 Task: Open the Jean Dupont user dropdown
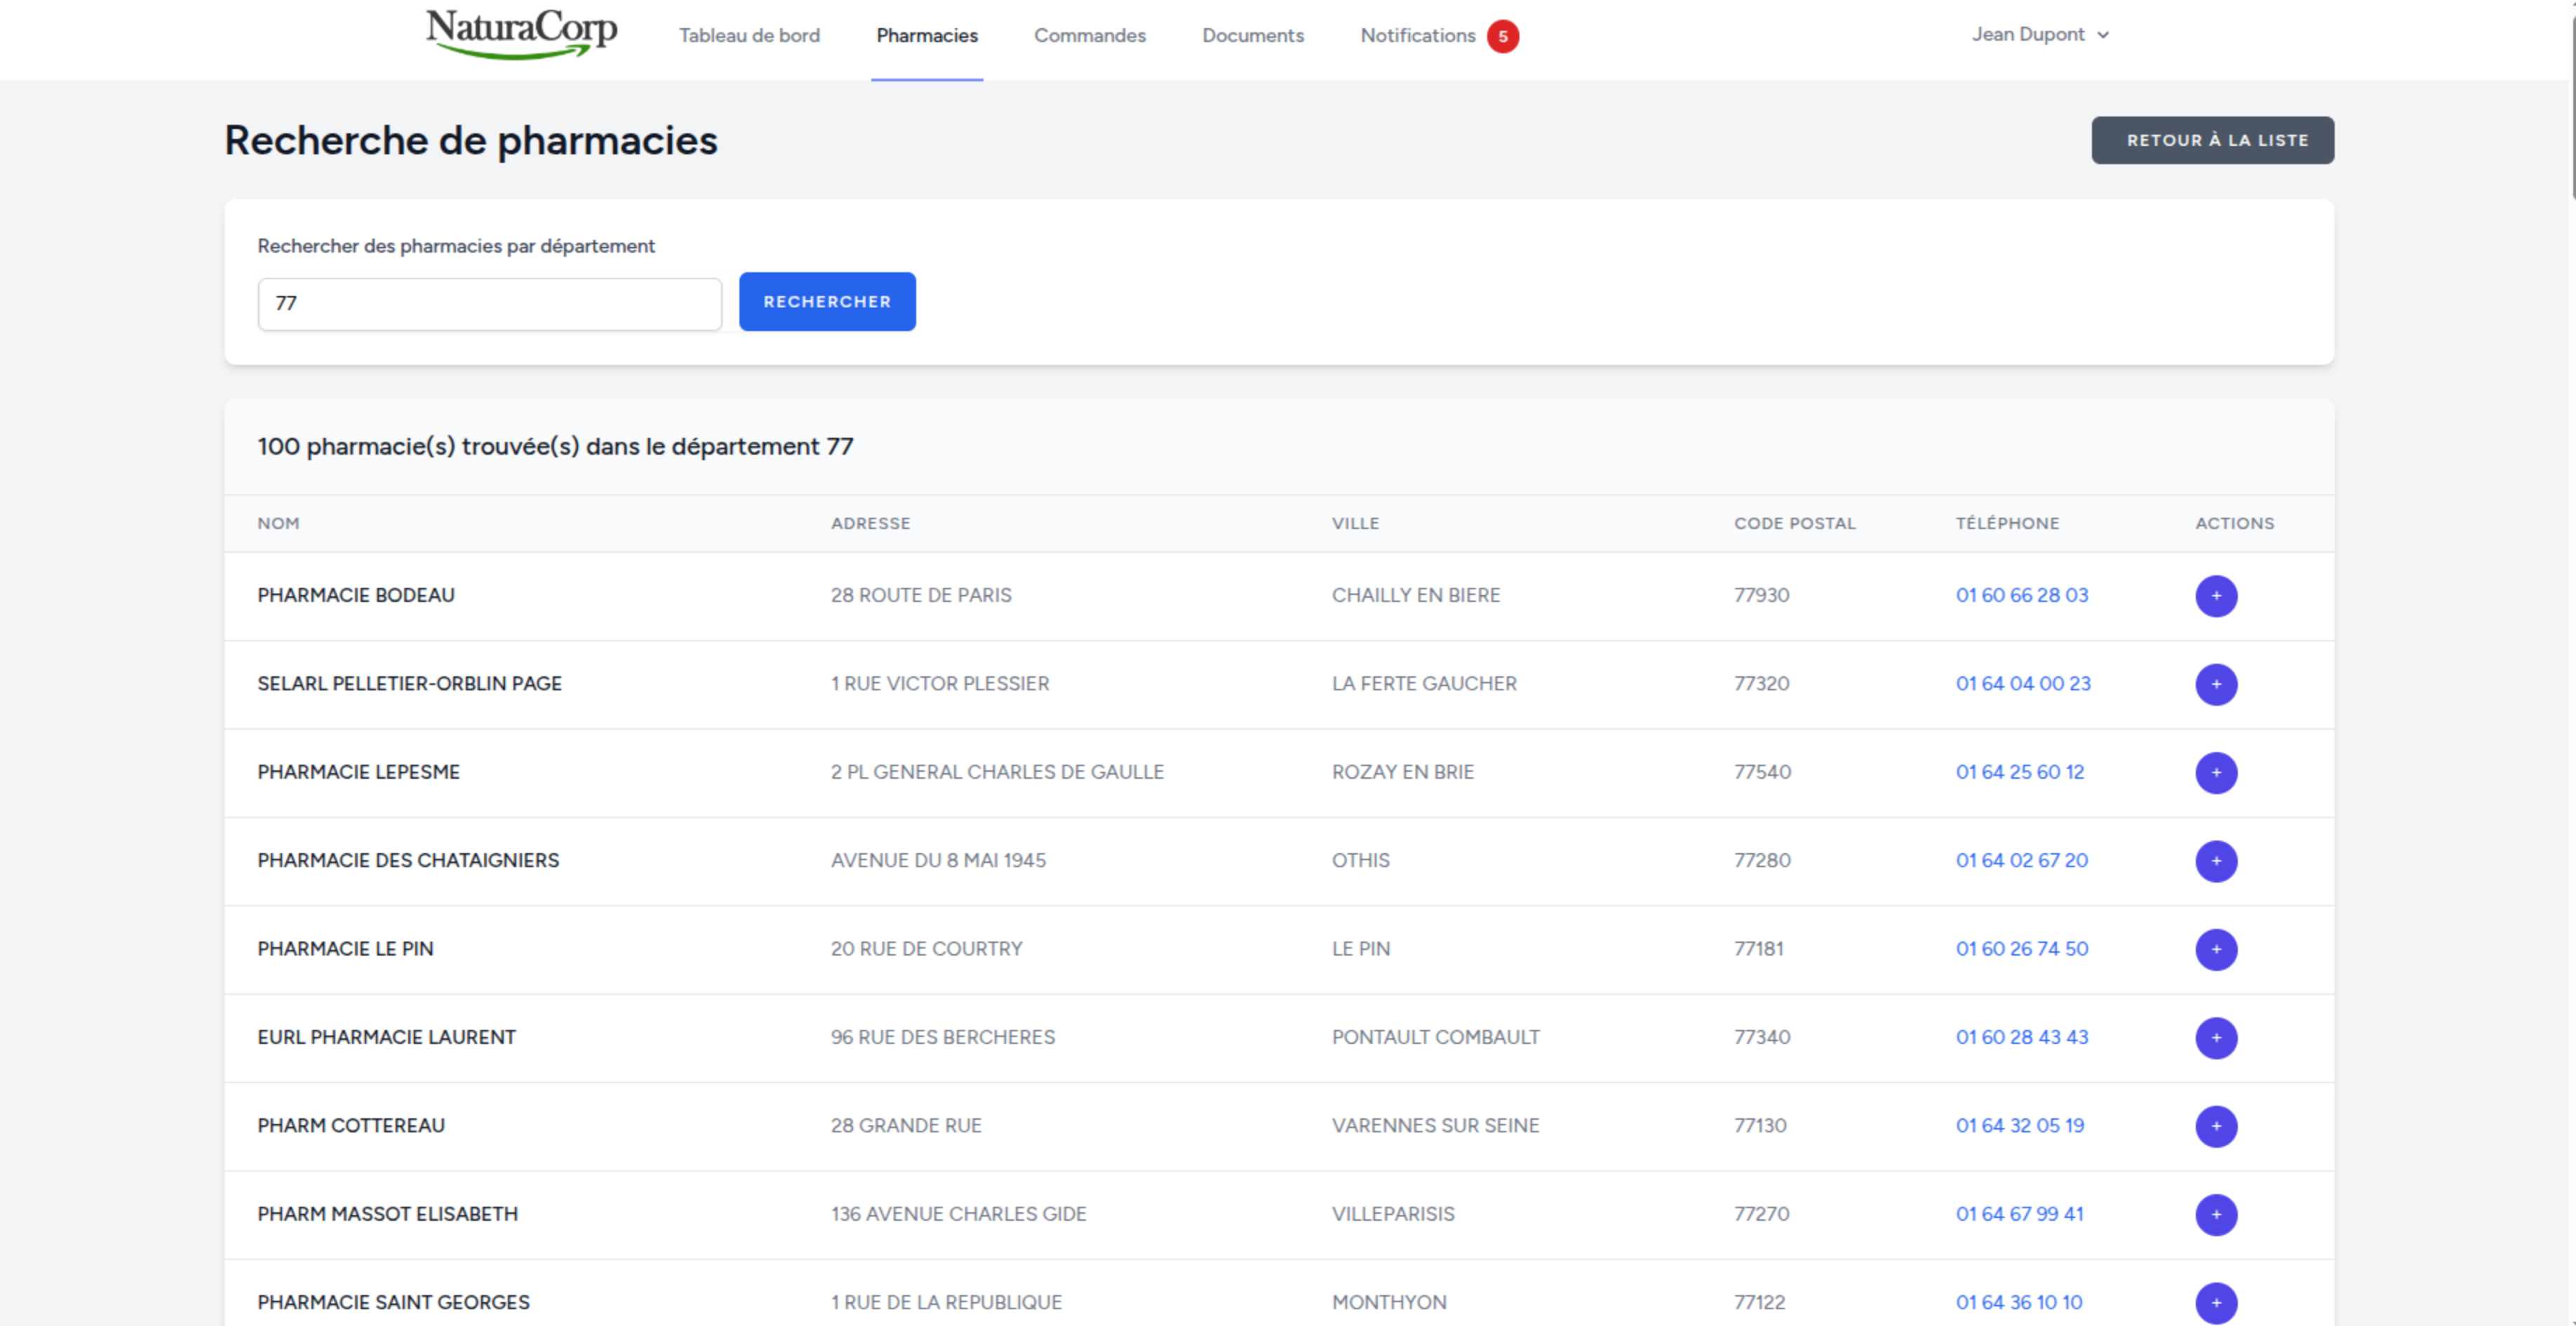2040,35
